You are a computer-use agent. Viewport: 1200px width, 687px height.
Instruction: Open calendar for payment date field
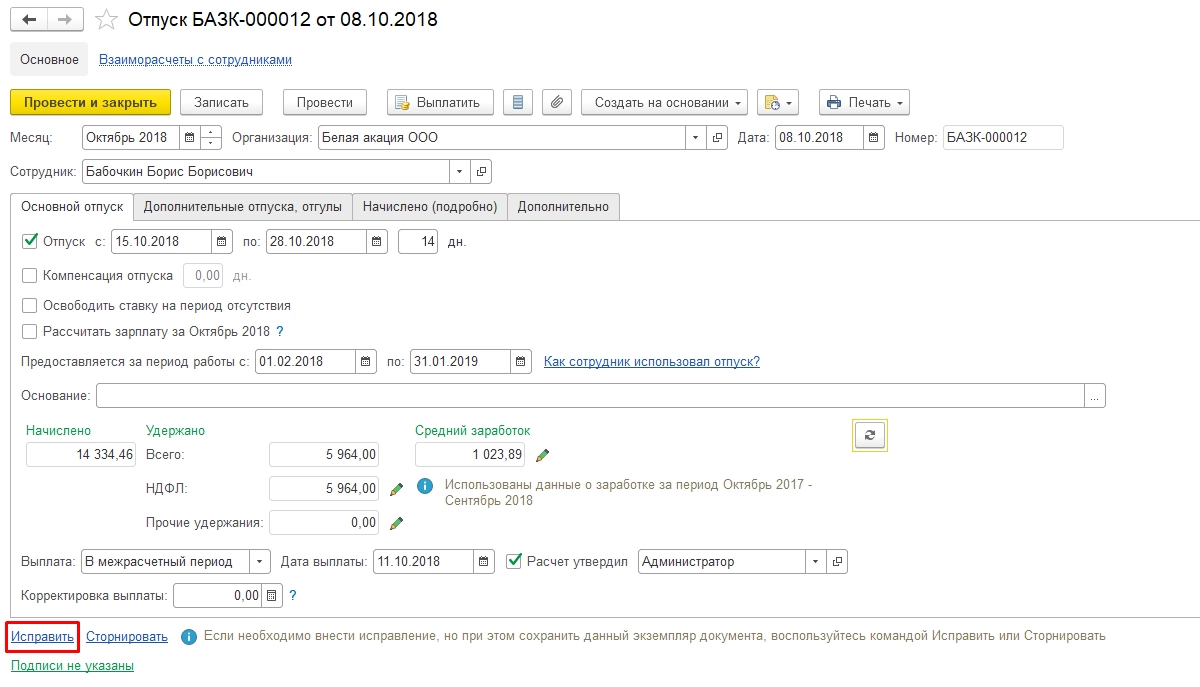(x=484, y=562)
